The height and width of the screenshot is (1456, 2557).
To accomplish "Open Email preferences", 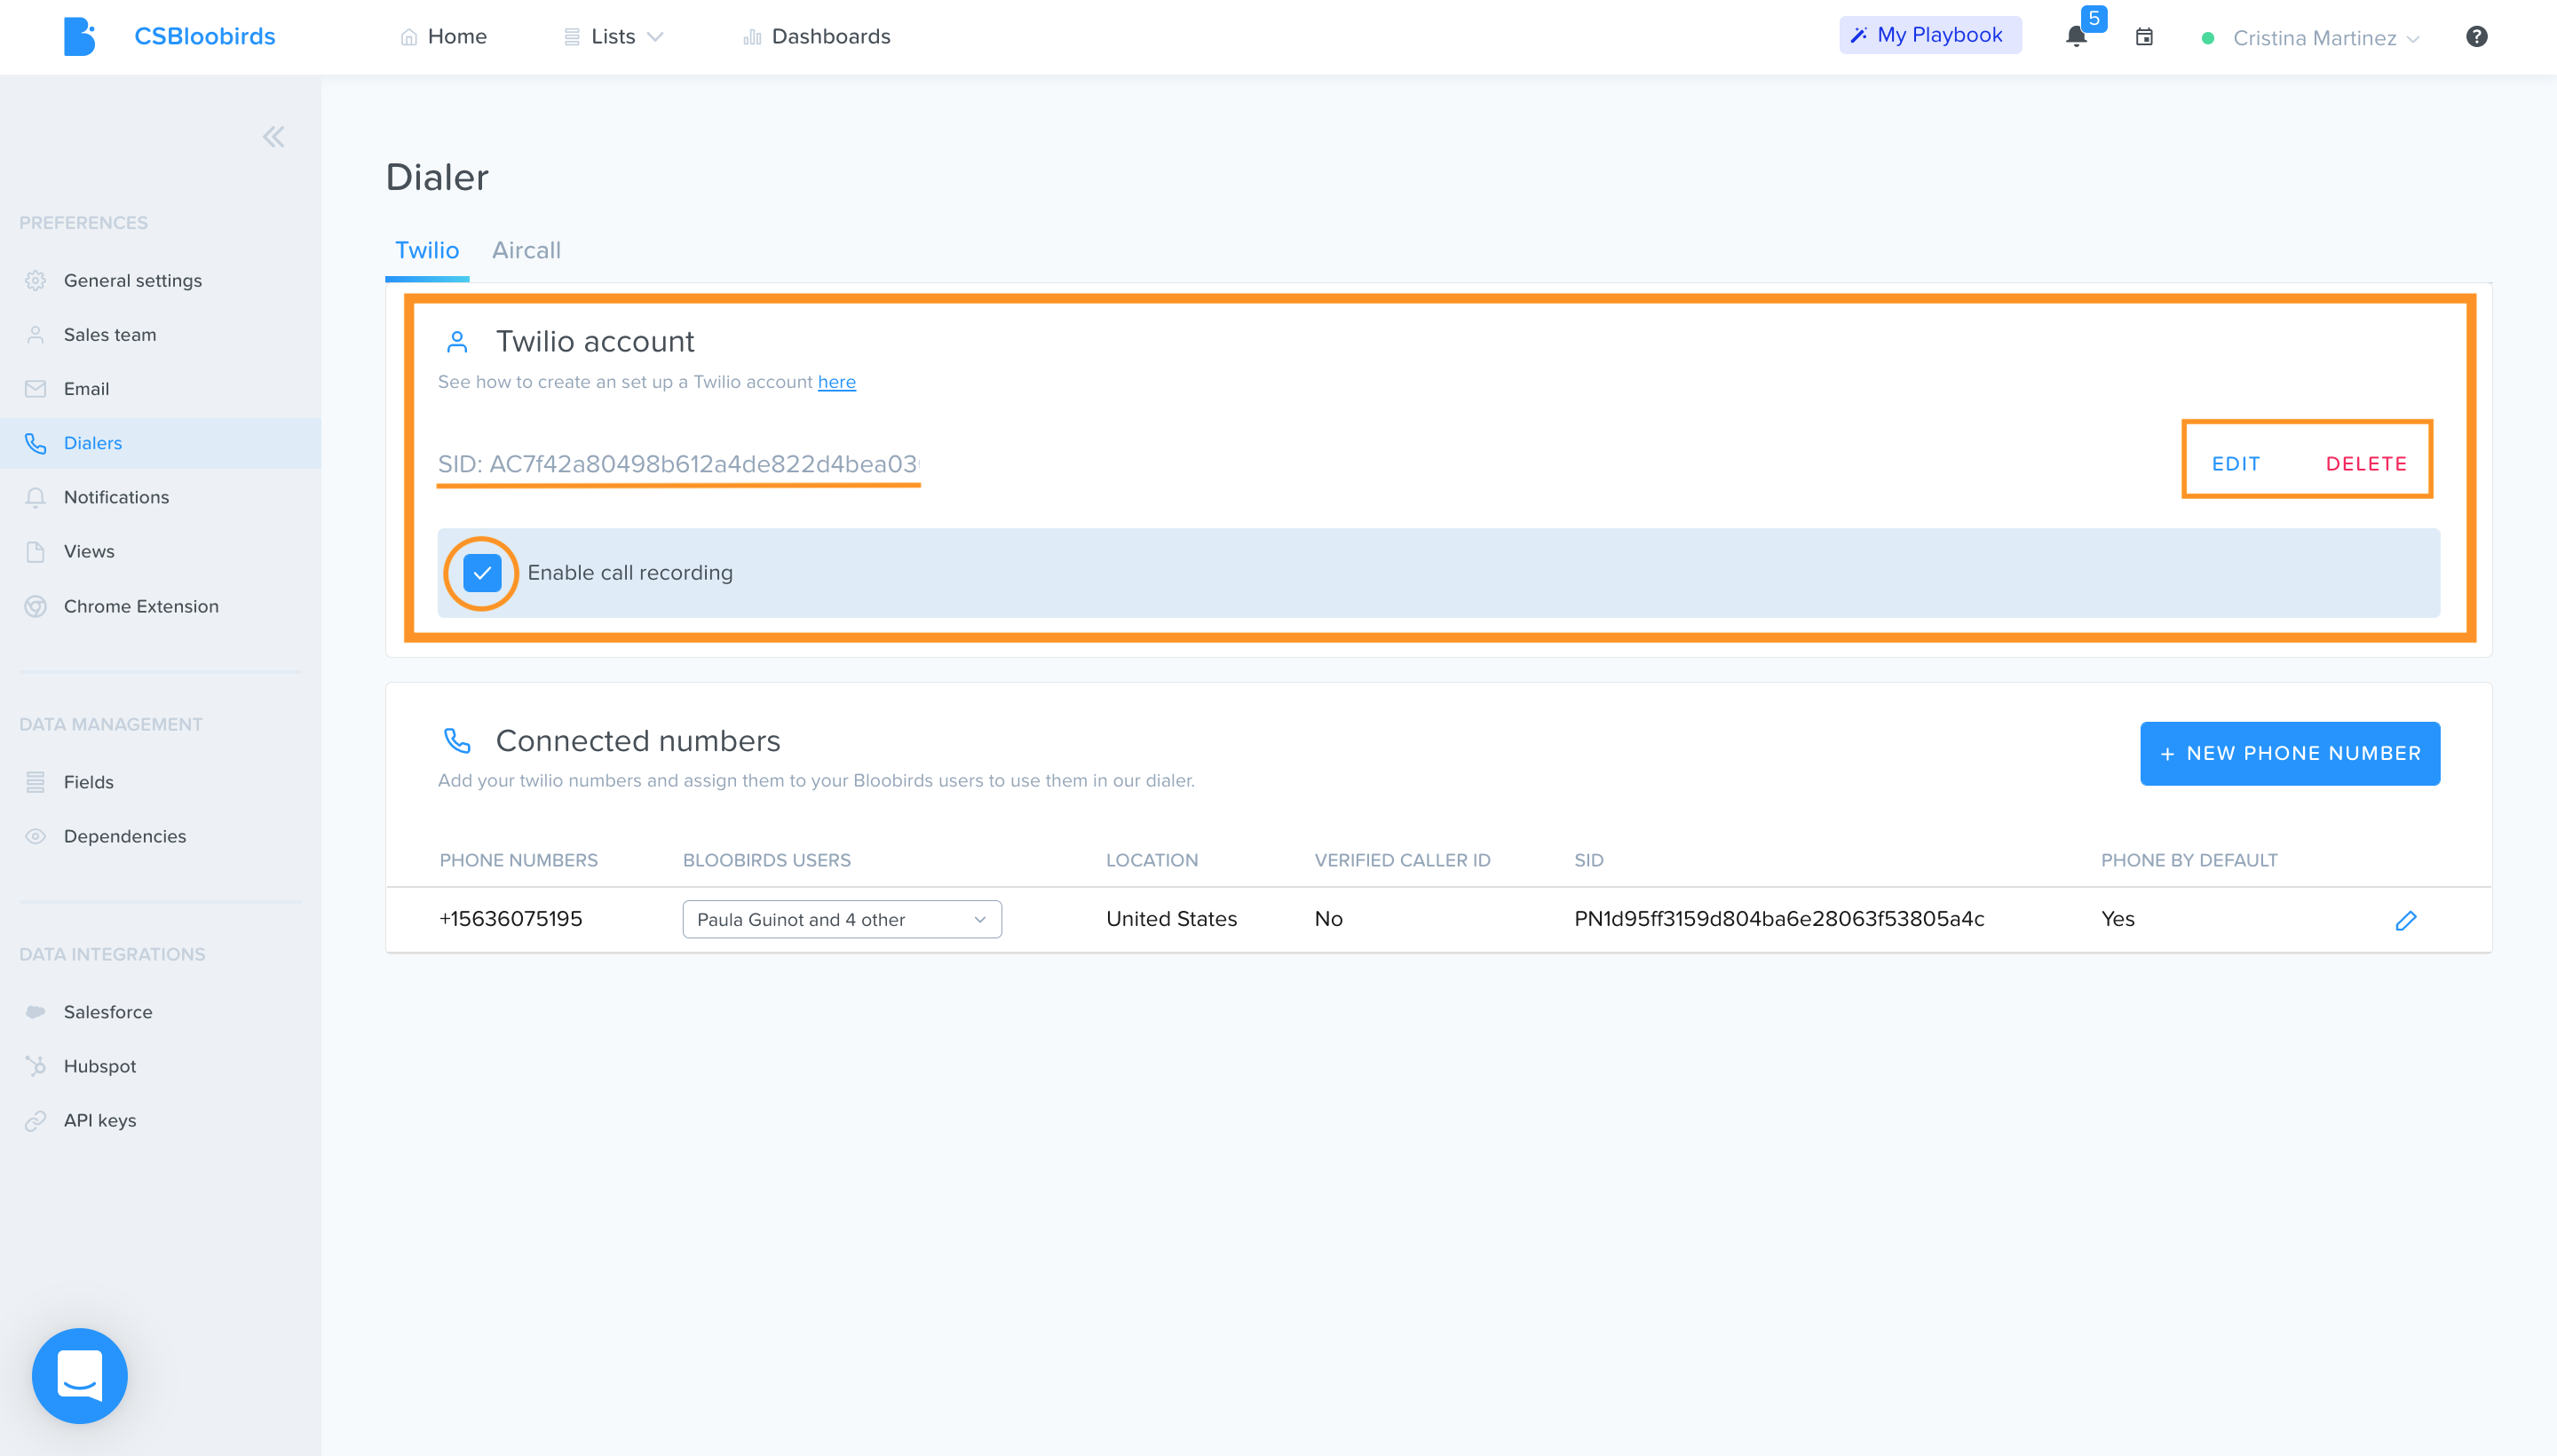I will click(x=86, y=389).
